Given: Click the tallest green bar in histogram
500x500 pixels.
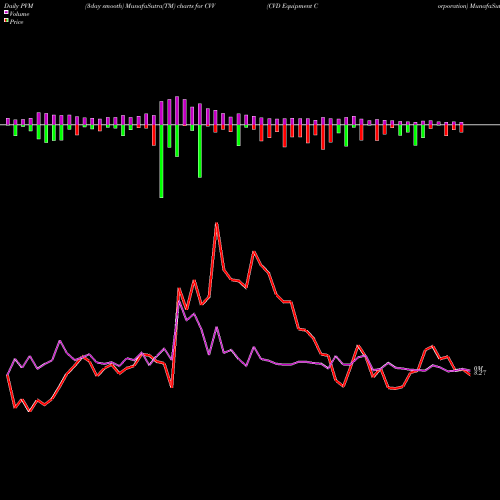Looking at the screenshot, I should [161, 161].
